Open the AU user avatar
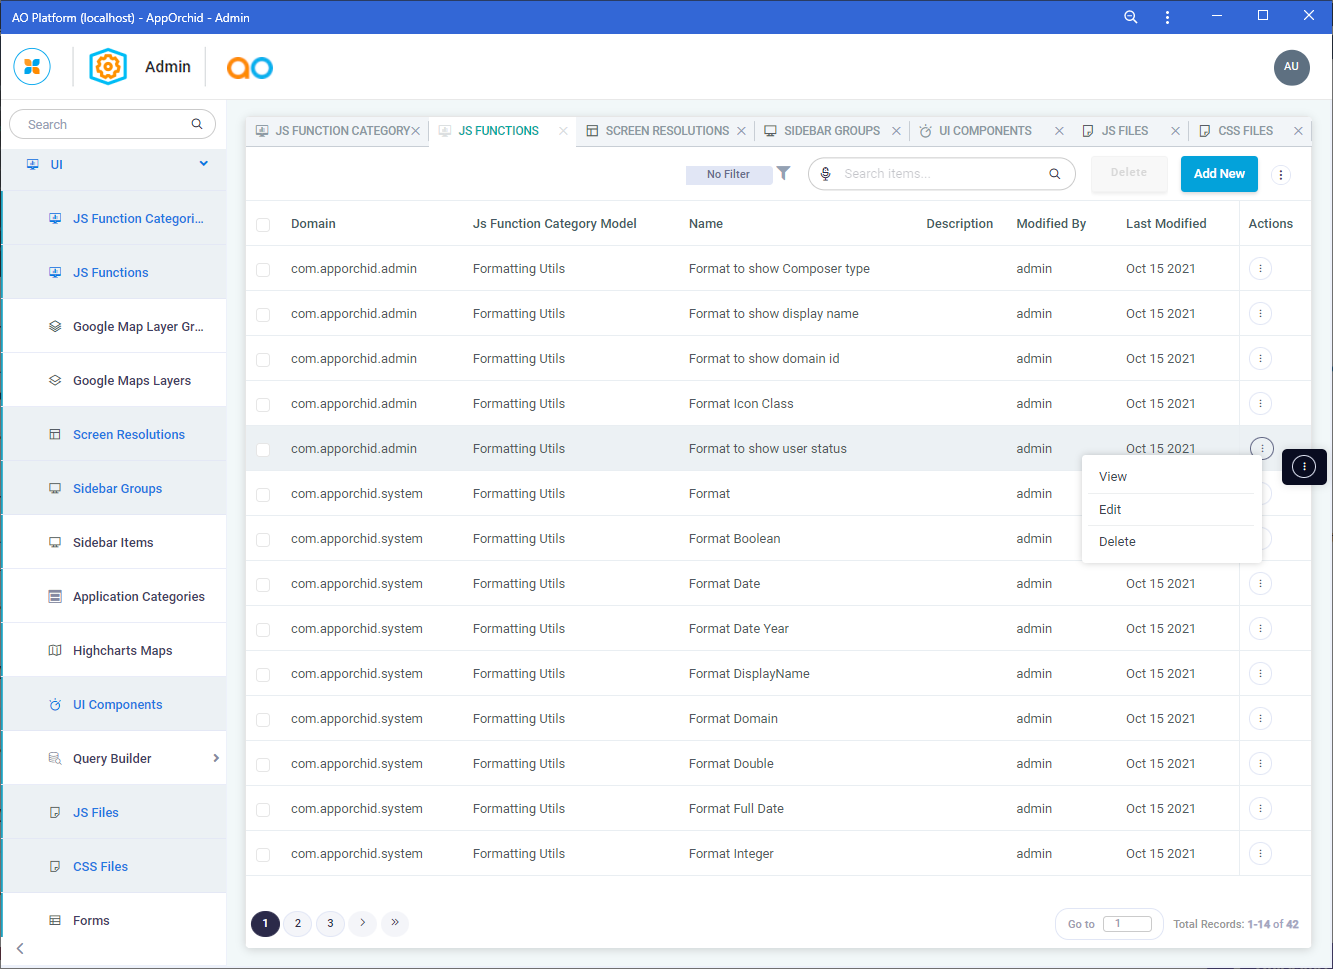 pos(1291,67)
